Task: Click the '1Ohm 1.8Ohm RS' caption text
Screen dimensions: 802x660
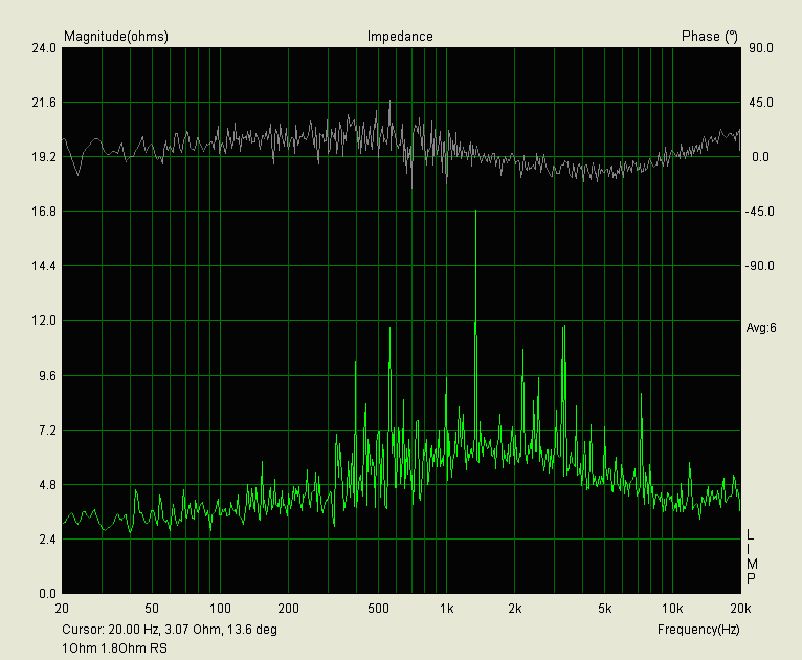Action: click(114, 649)
